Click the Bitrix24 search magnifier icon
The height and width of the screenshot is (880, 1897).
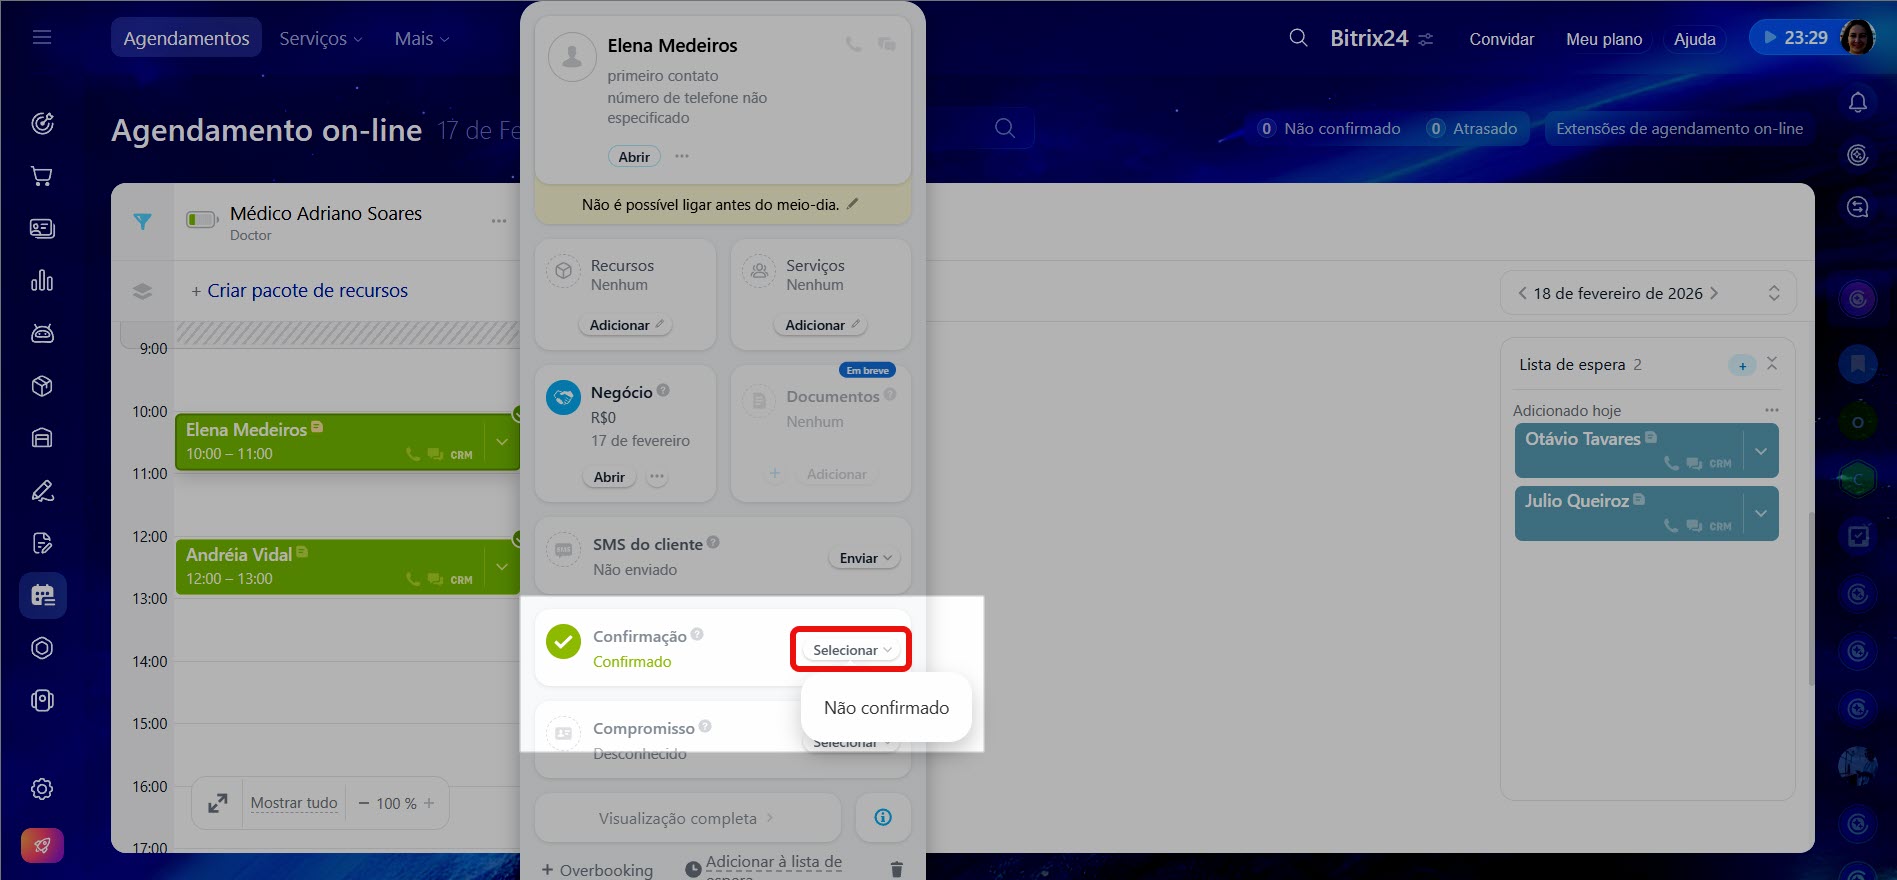(x=1298, y=38)
